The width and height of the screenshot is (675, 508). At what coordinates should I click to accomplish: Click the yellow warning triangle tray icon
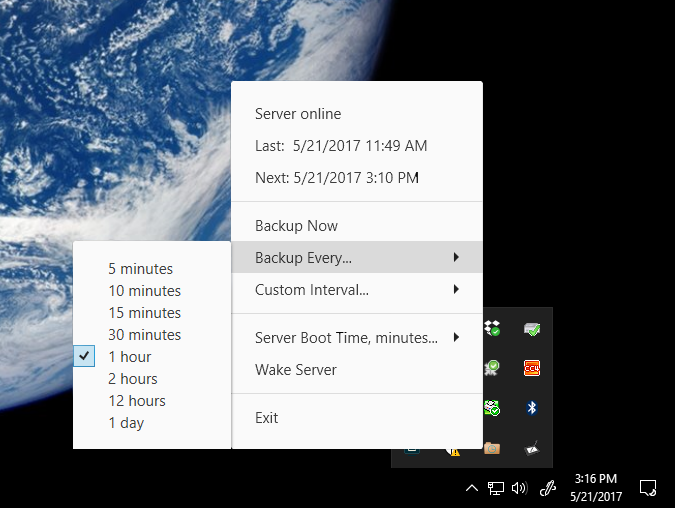click(x=453, y=451)
